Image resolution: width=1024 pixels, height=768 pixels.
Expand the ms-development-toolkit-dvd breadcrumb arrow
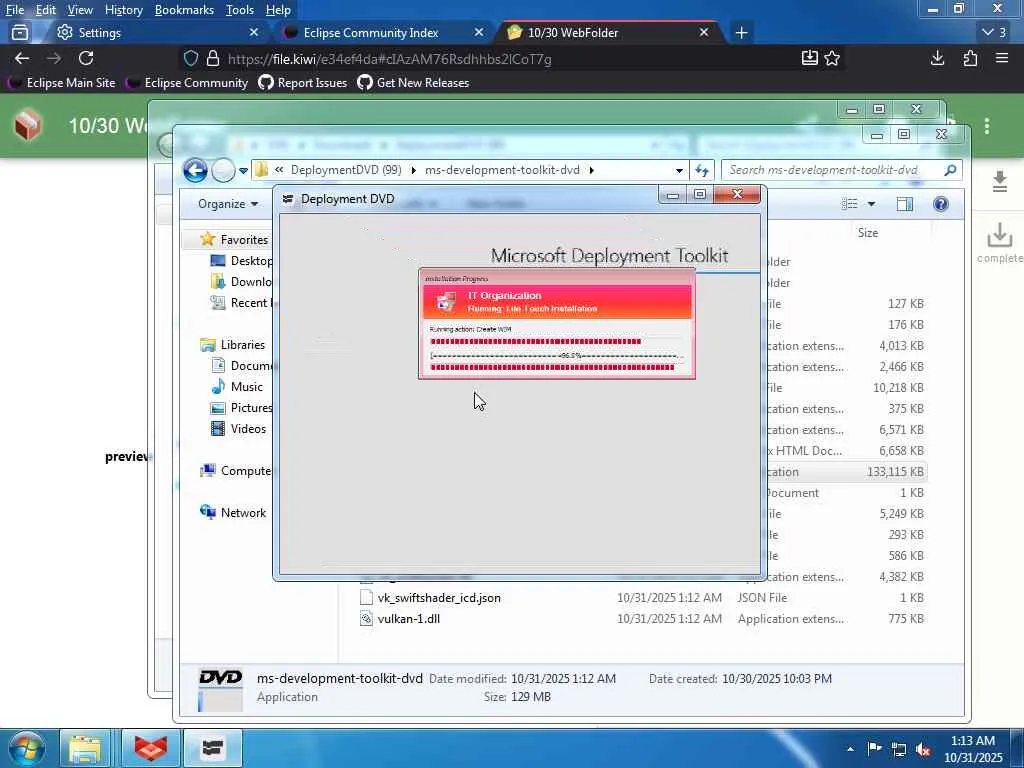click(592, 170)
